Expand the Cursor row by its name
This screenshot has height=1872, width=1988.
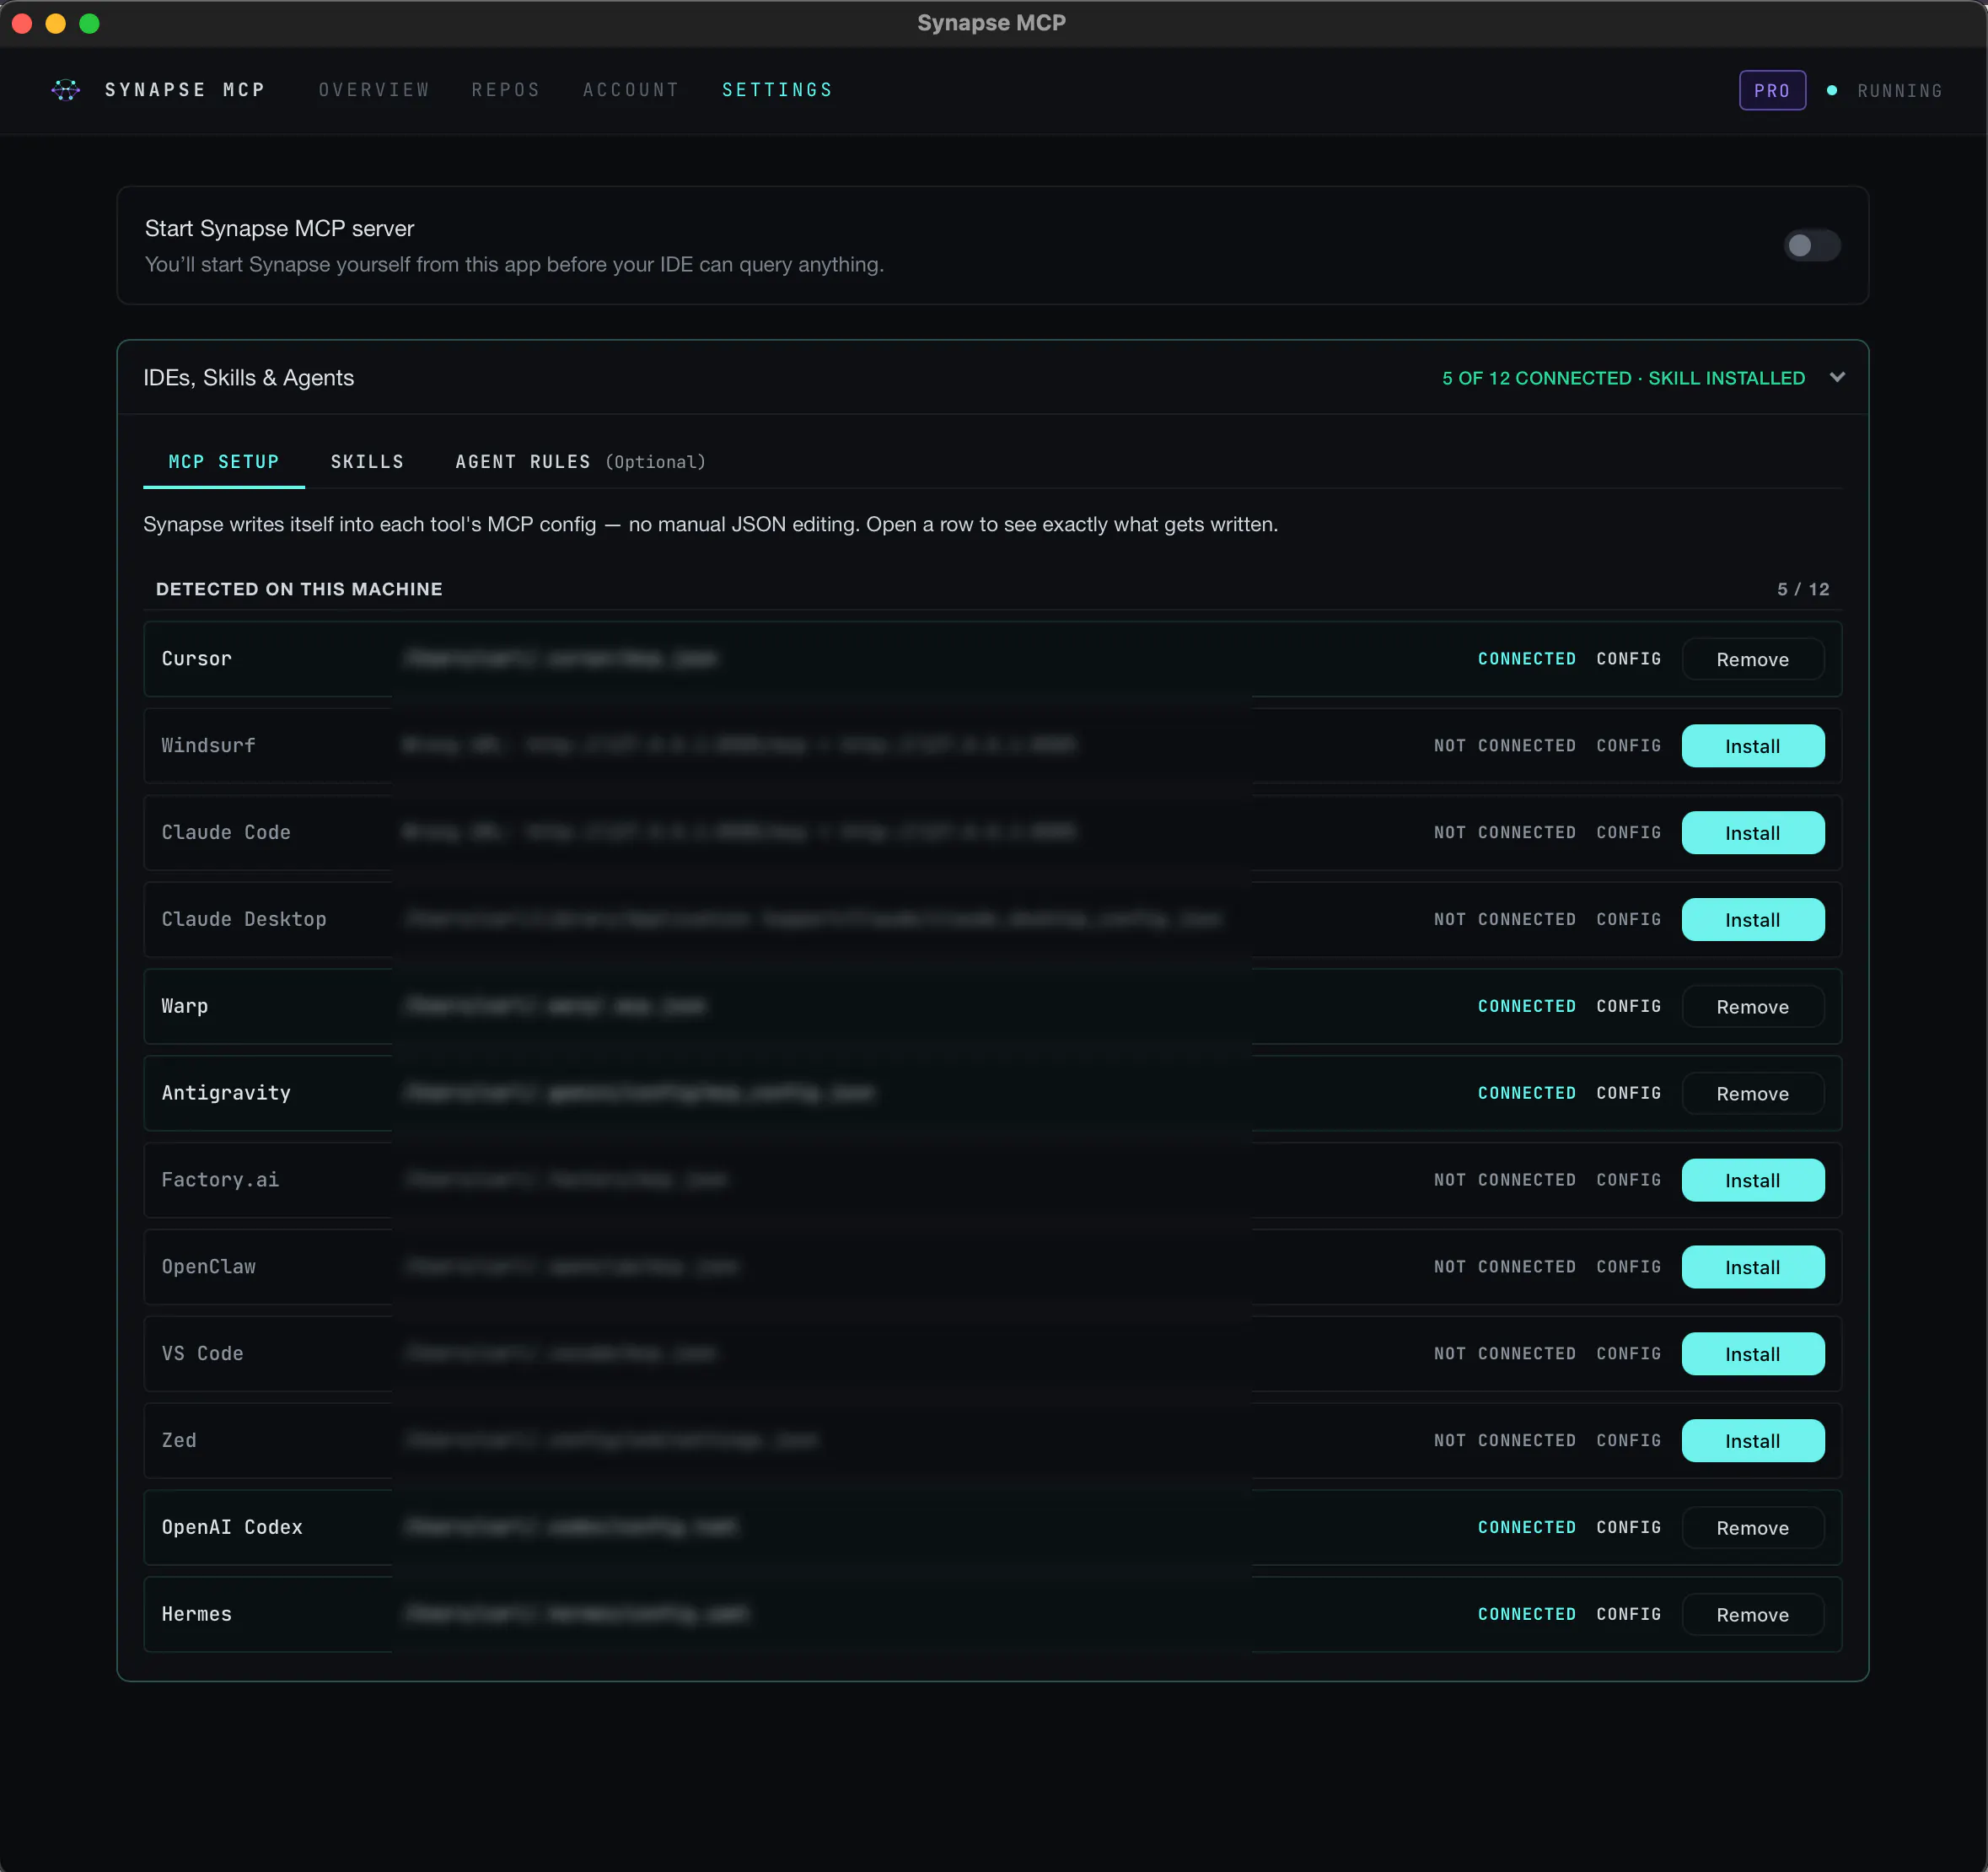pos(197,659)
